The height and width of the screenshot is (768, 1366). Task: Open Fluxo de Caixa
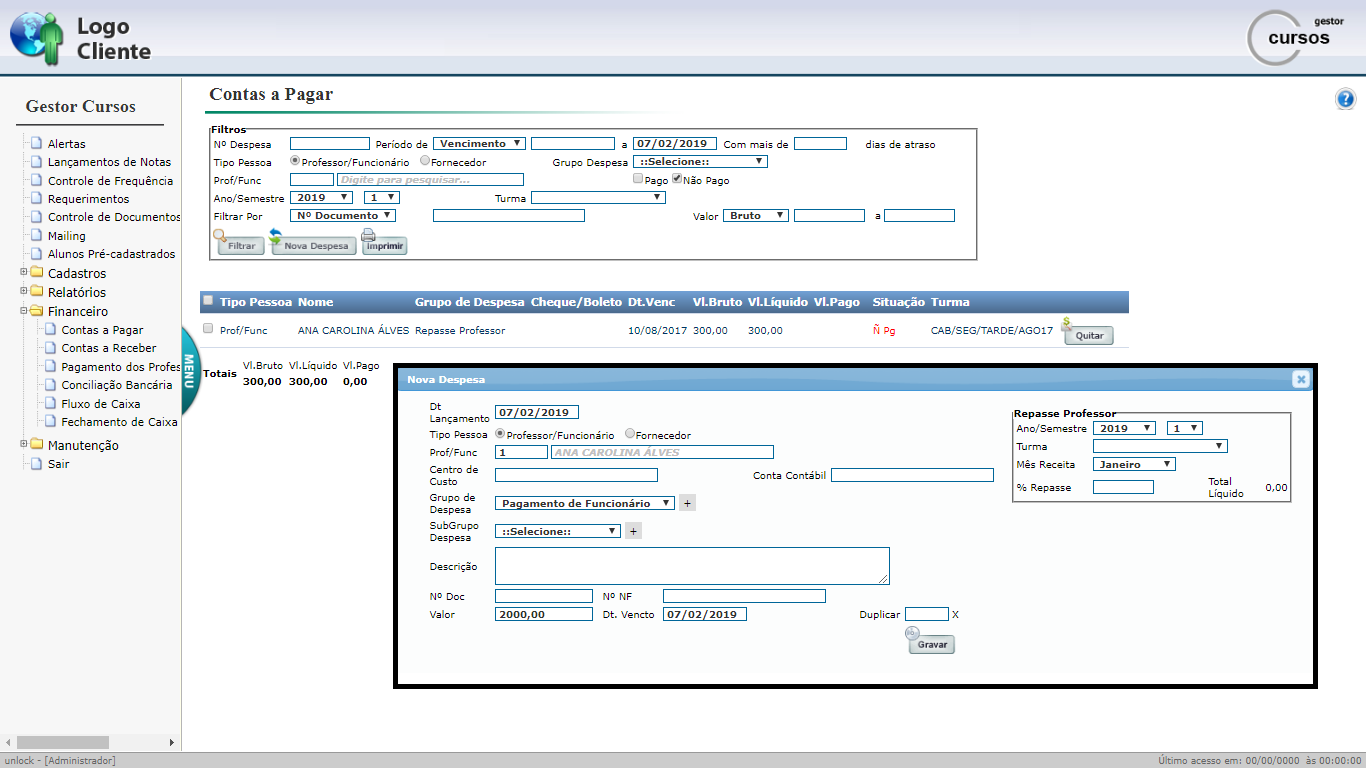(101, 404)
